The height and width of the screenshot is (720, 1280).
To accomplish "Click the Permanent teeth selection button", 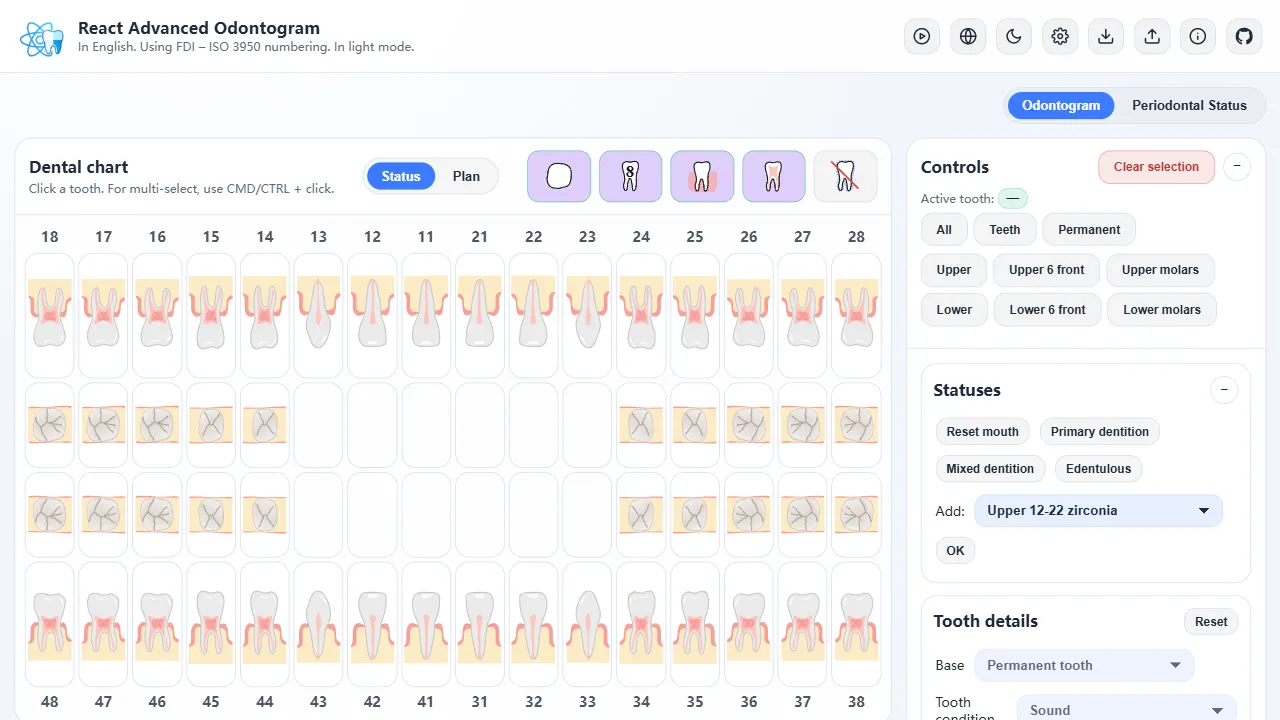I will click(x=1089, y=230).
